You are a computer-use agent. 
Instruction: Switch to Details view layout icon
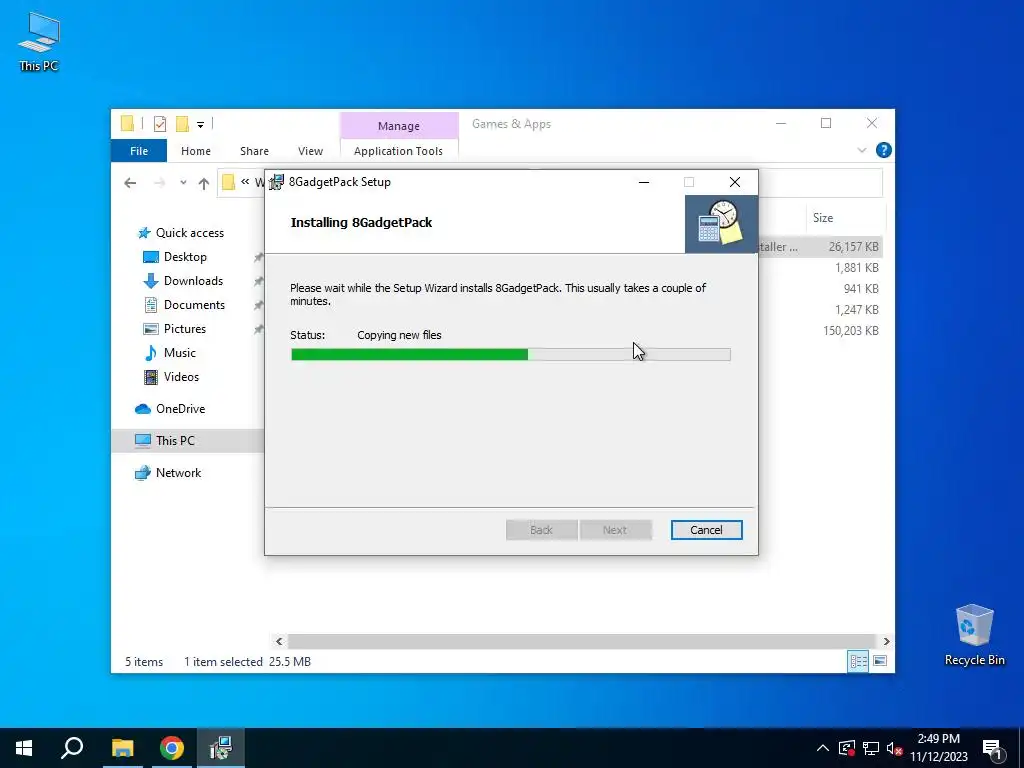tap(858, 662)
